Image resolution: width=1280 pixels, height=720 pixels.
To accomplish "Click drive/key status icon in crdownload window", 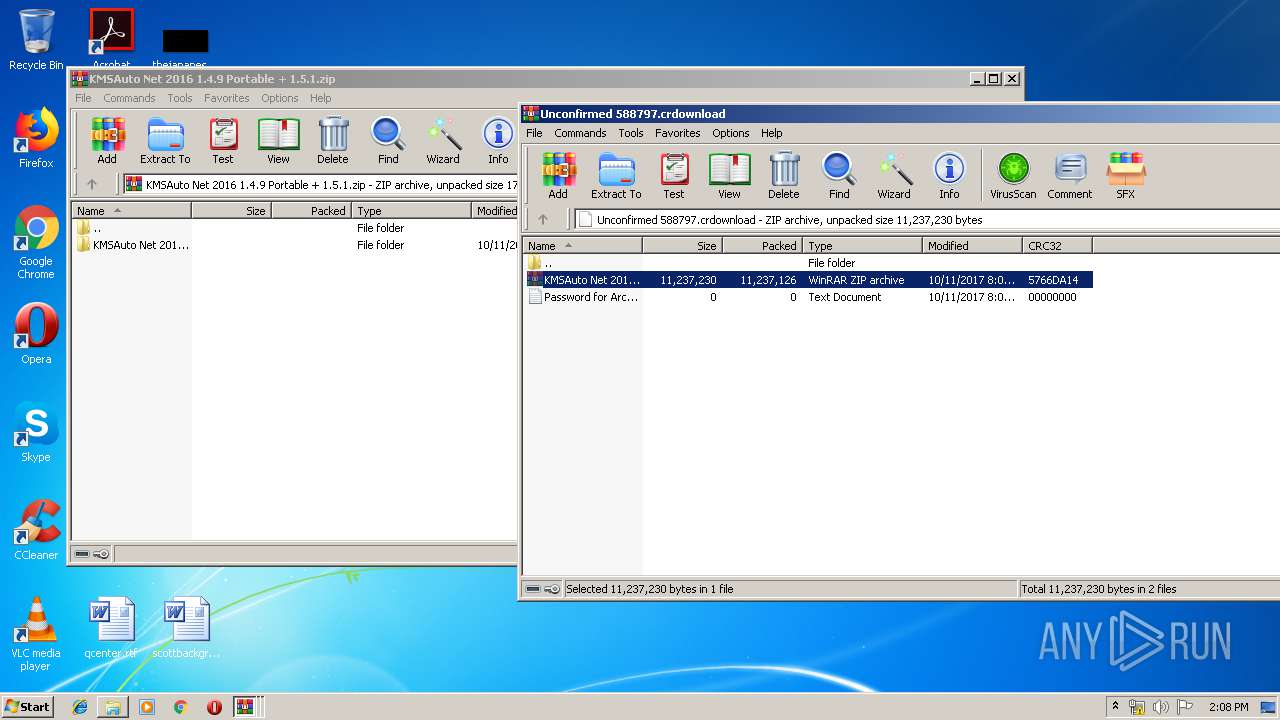I will click(x=543, y=589).
